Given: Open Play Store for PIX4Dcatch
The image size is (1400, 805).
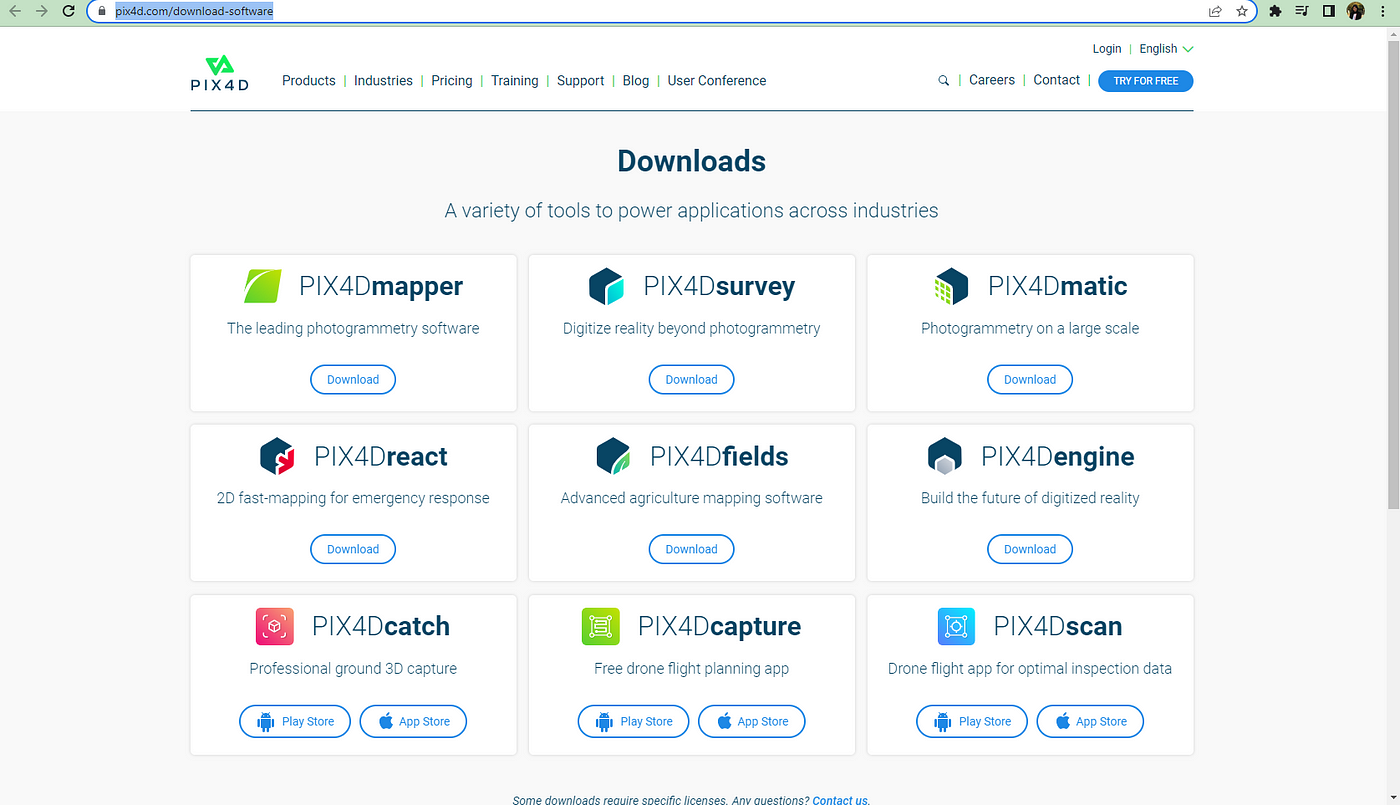Looking at the screenshot, I should click(295, 721).
